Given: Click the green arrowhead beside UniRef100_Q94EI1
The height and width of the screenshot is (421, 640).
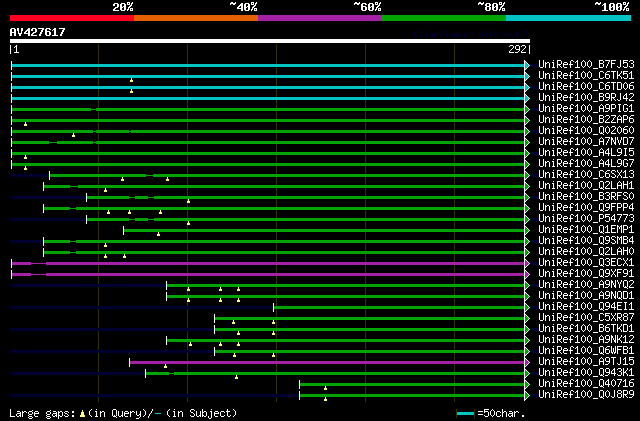Looking at the screenshot, I should pyautogui.click(x=527, y=307).
